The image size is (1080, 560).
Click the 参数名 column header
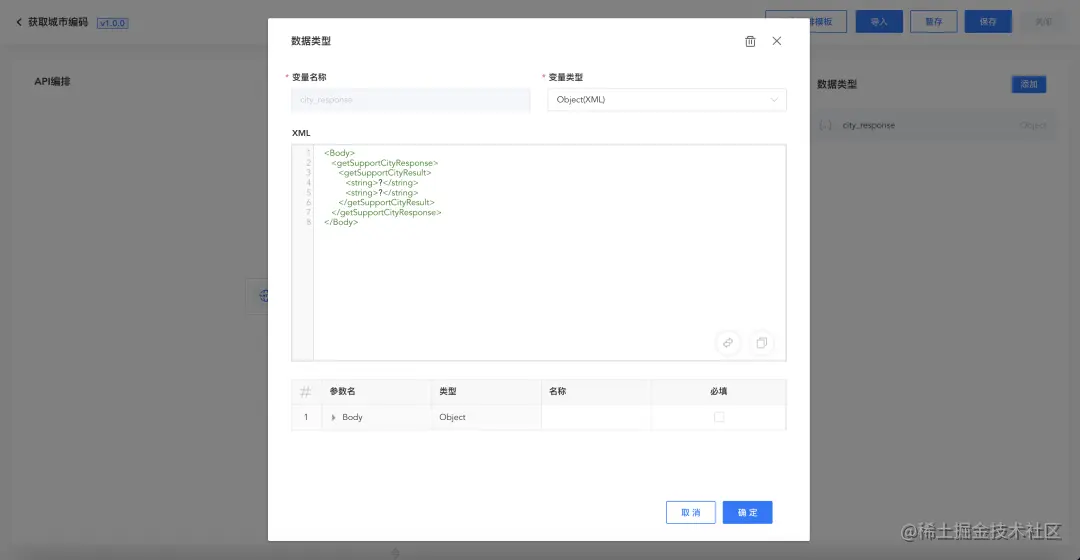[376, 391]
